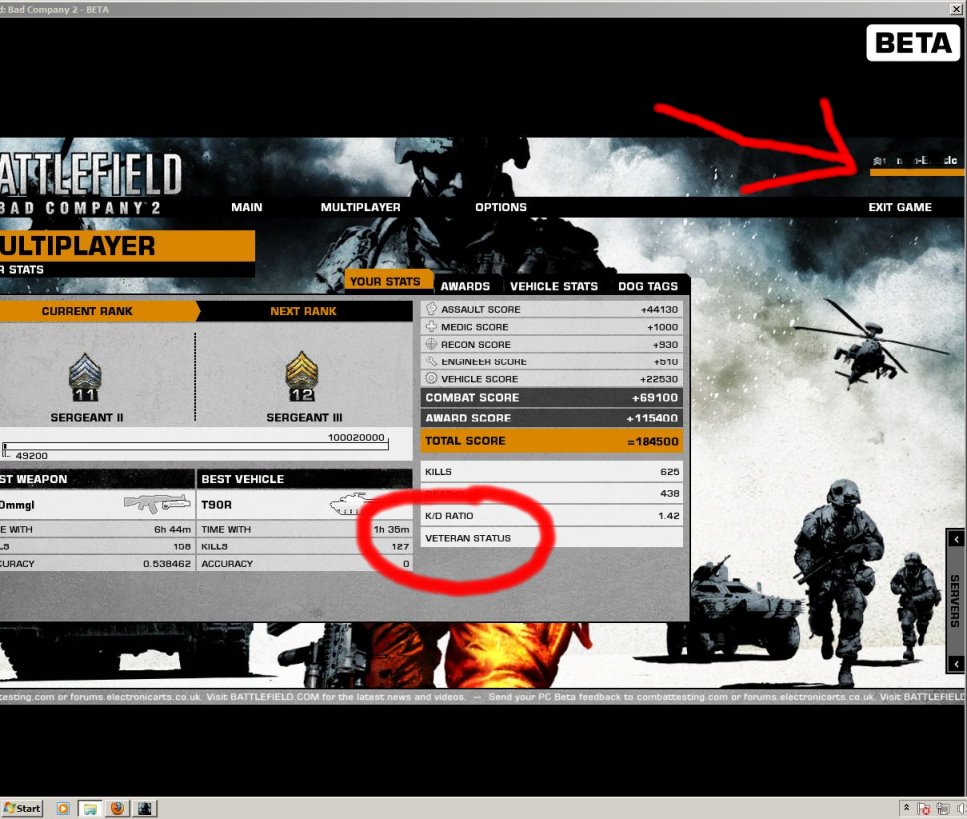Image resolution: width=967 pixels, height=819 pixels.
Task: Click the VETERAN STATUS row
Action: click(x=552, y=538)
